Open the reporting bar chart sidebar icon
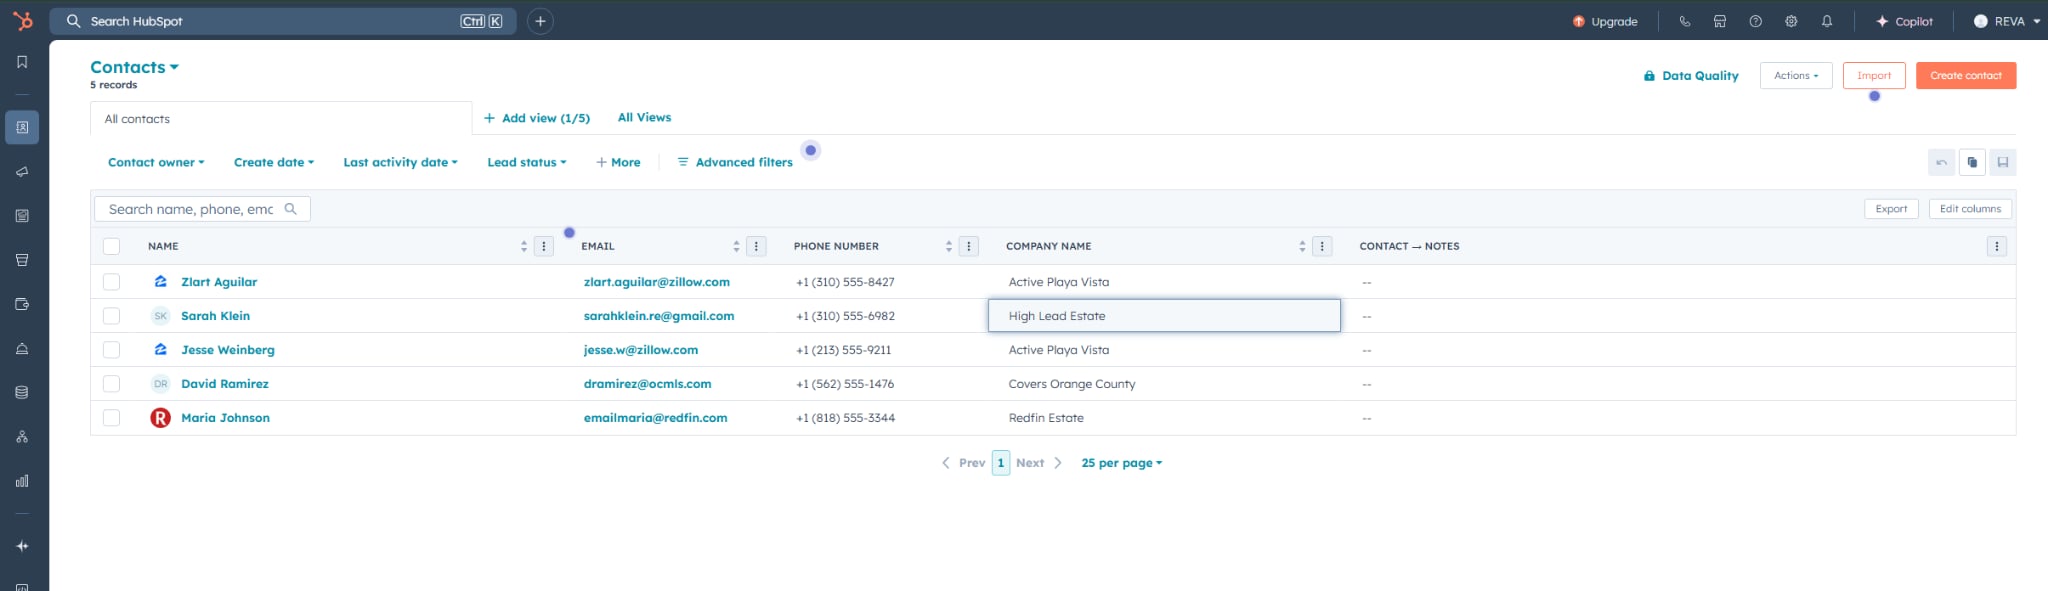The width and height of the screenshot is (2048, 591). (22, 481)
